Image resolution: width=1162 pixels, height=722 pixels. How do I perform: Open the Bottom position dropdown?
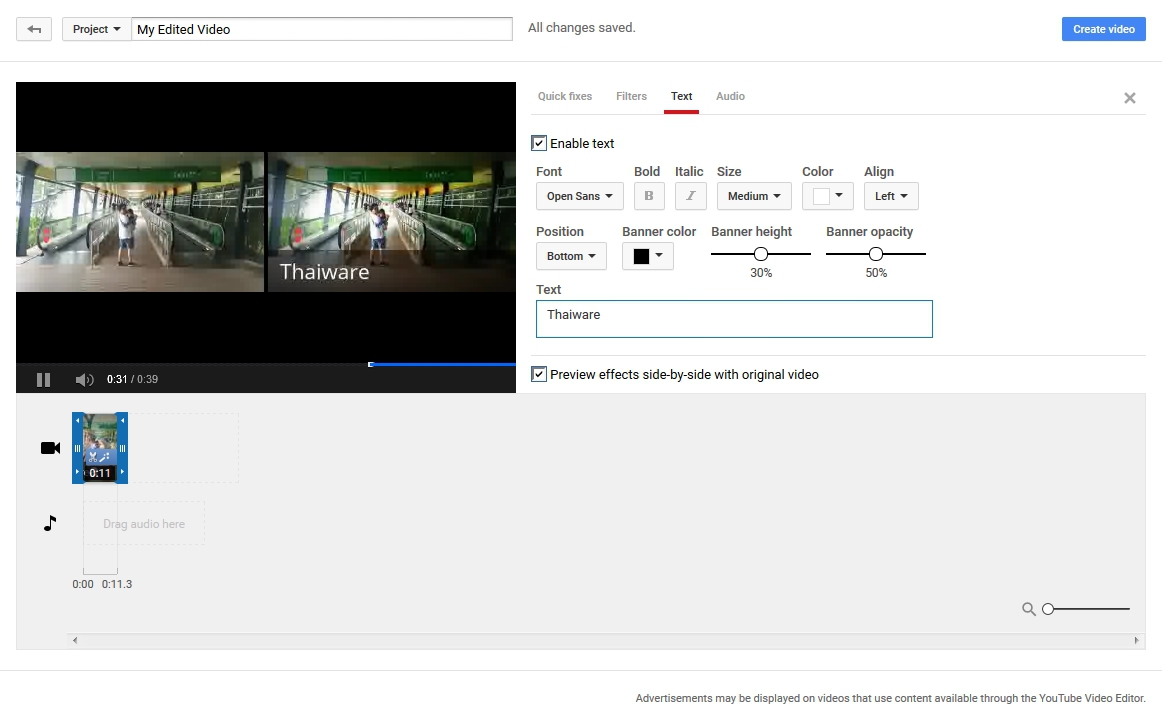click(x=570, y=256)
